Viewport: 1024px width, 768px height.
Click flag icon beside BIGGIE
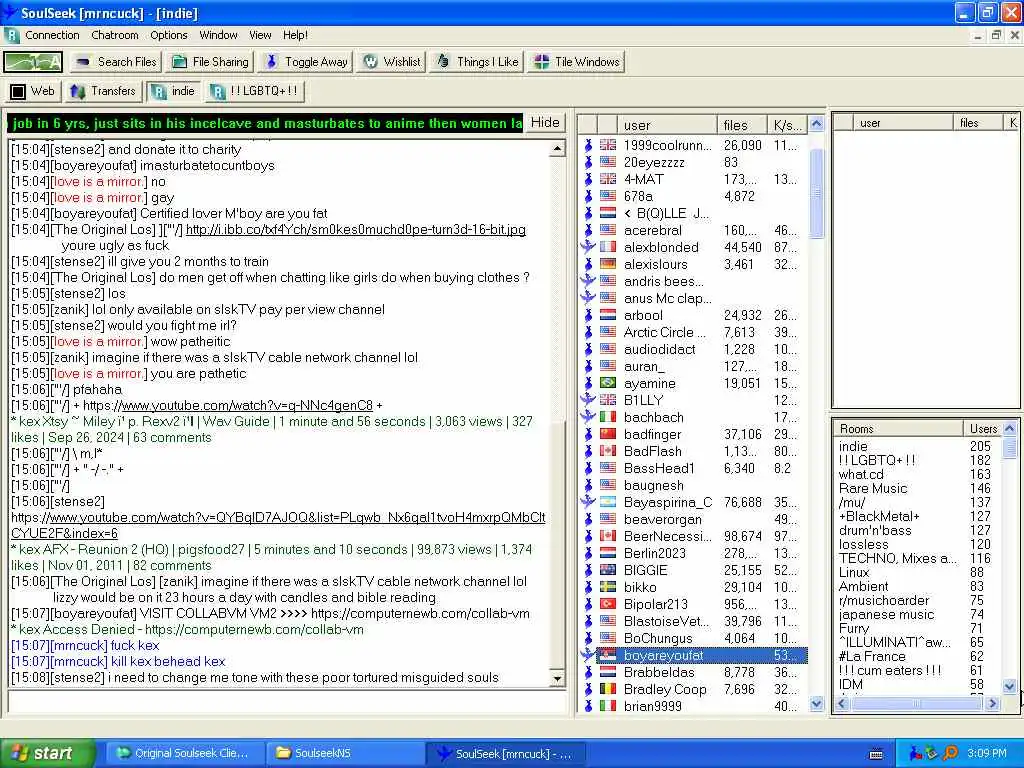coord(608,569)
